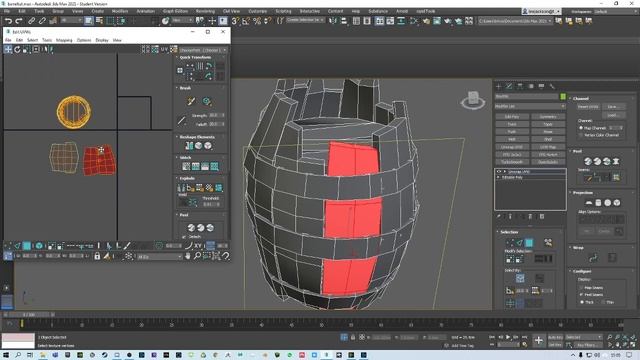Click Straighten Selection icon under Reshape Elements
The image size is (640, 360).
click(x=189, y=146)
